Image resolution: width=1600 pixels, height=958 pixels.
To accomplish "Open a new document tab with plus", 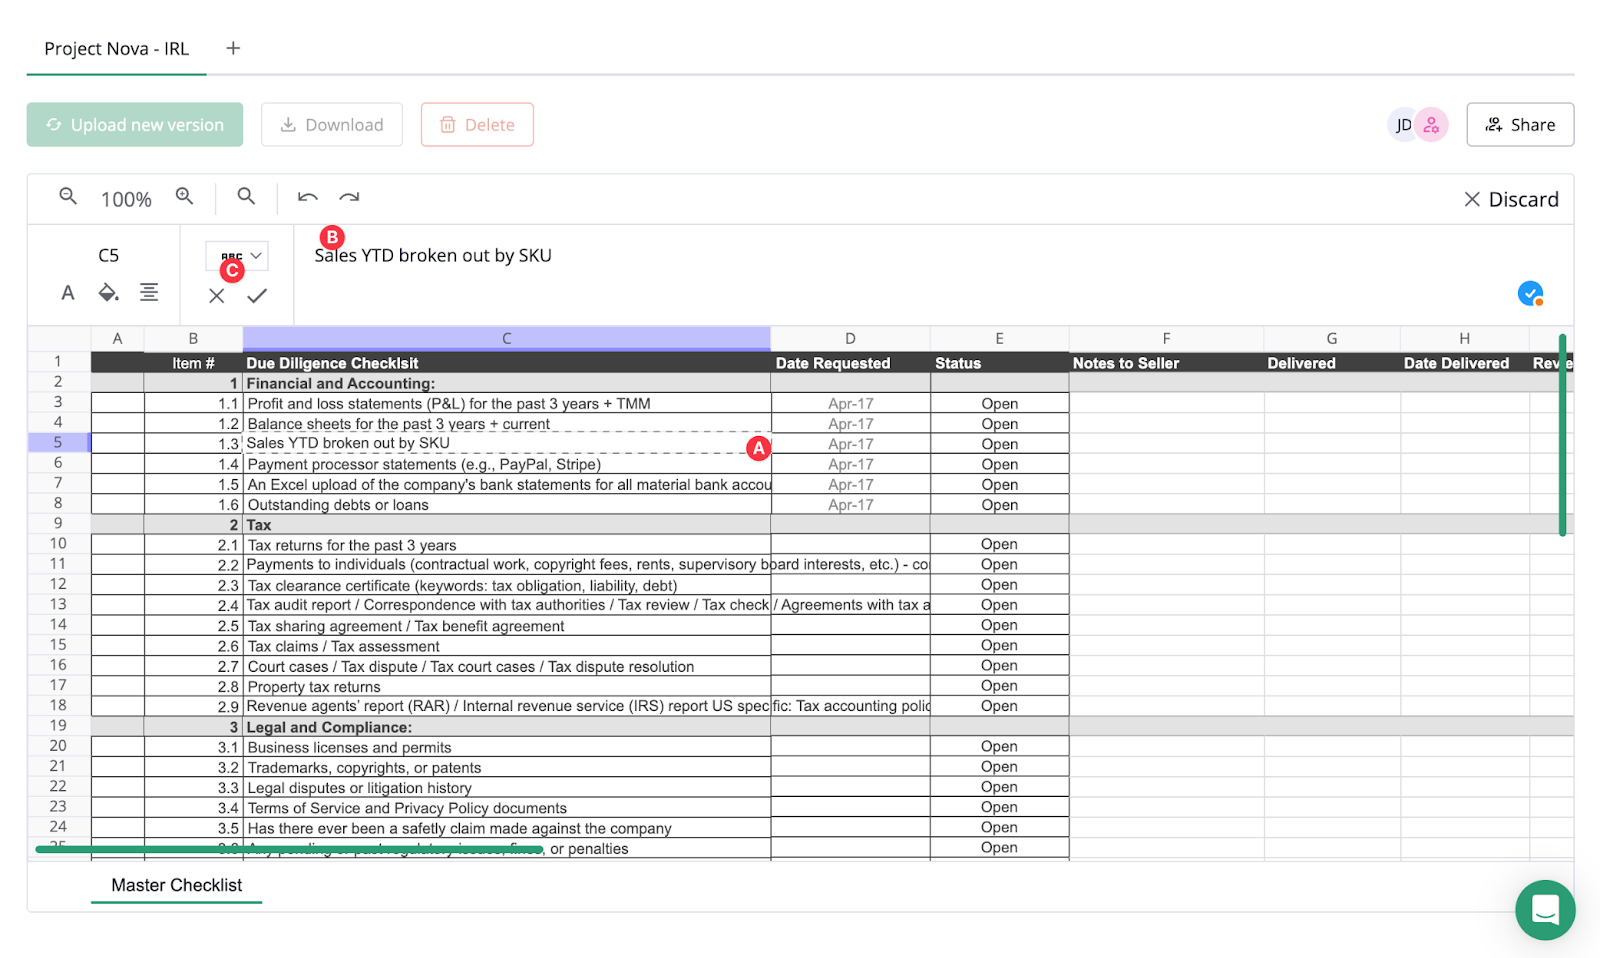I will coord(233,47).
